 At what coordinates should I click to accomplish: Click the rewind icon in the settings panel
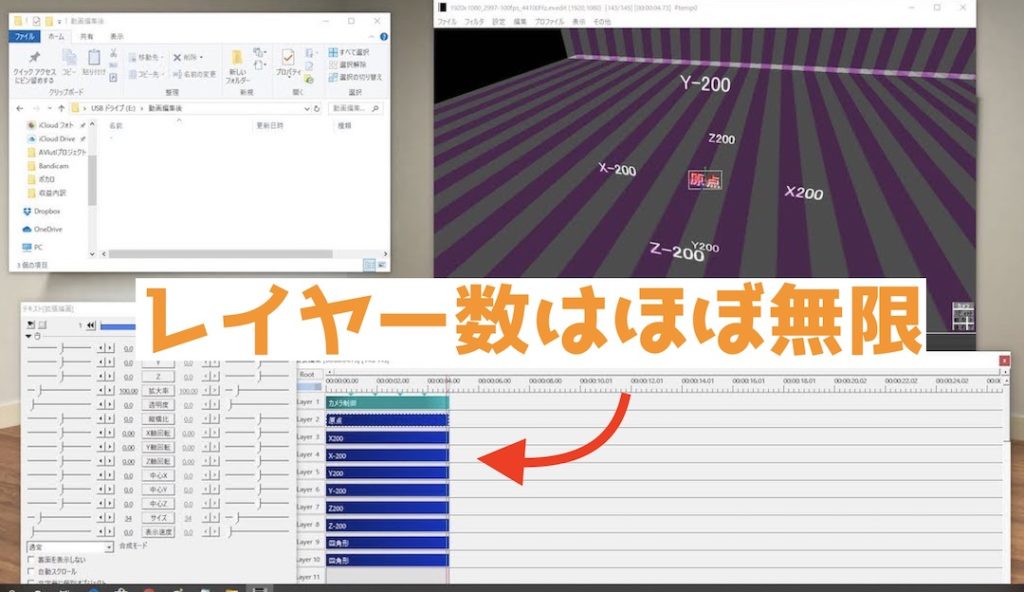pos(90,323)
